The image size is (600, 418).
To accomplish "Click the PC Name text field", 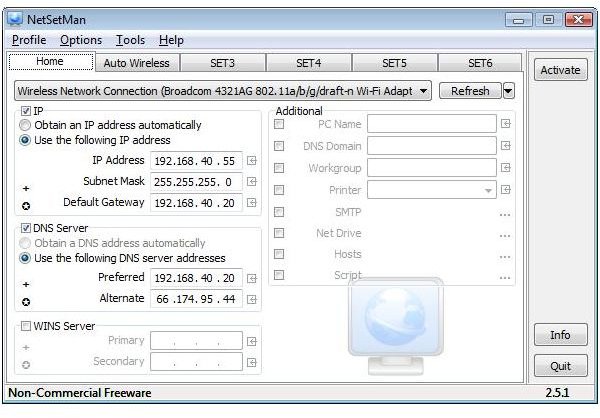I will click(x=432, y=124).
